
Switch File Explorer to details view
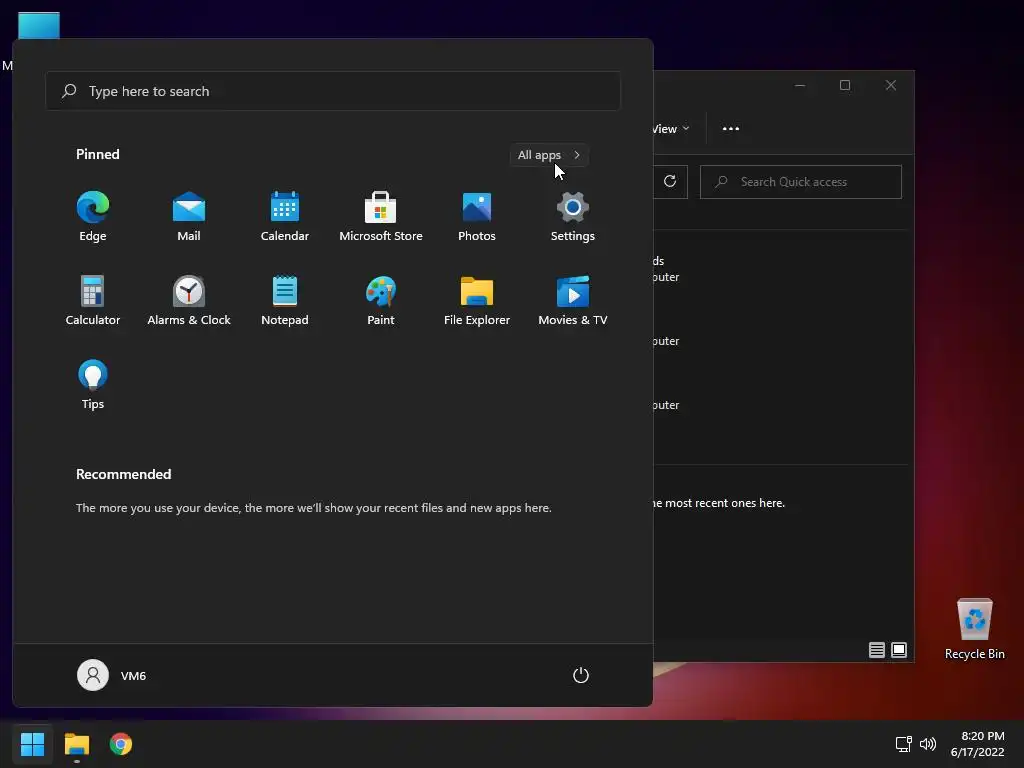pos(876,650)
